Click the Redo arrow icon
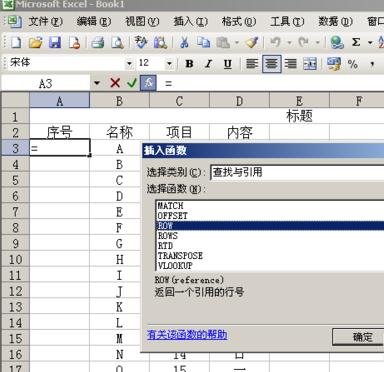This screenshot has height=372, width=384. click(x=304, y=43)
